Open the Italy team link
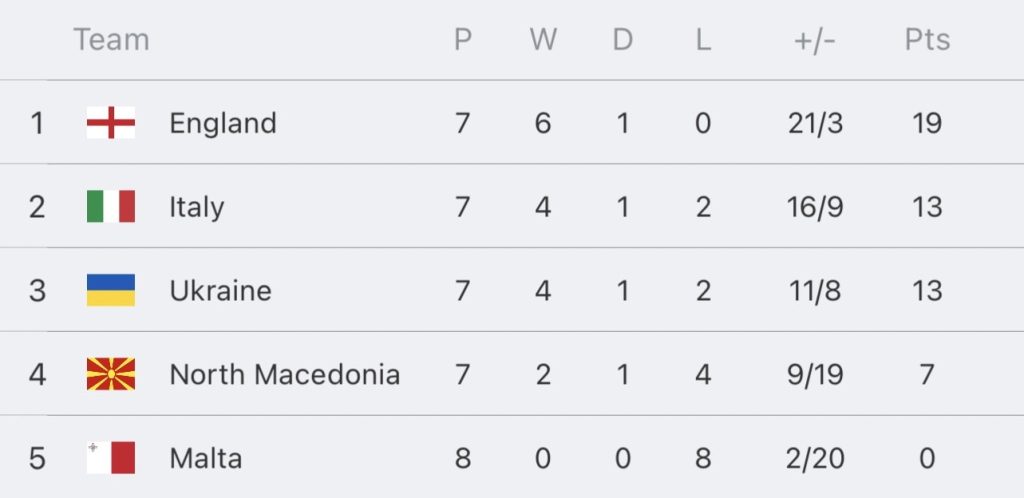The height and width of the screenshot is (498, 1024). tap(197, 208)
